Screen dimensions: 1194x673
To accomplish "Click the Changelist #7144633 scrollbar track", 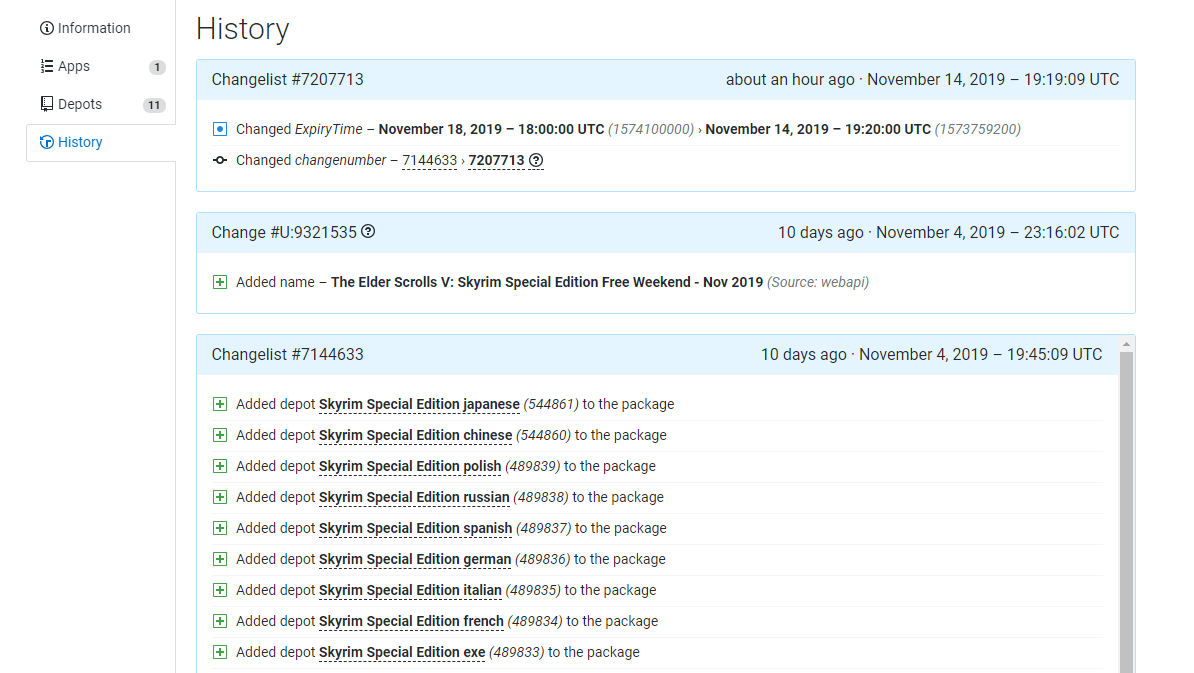I will 1126,512.
